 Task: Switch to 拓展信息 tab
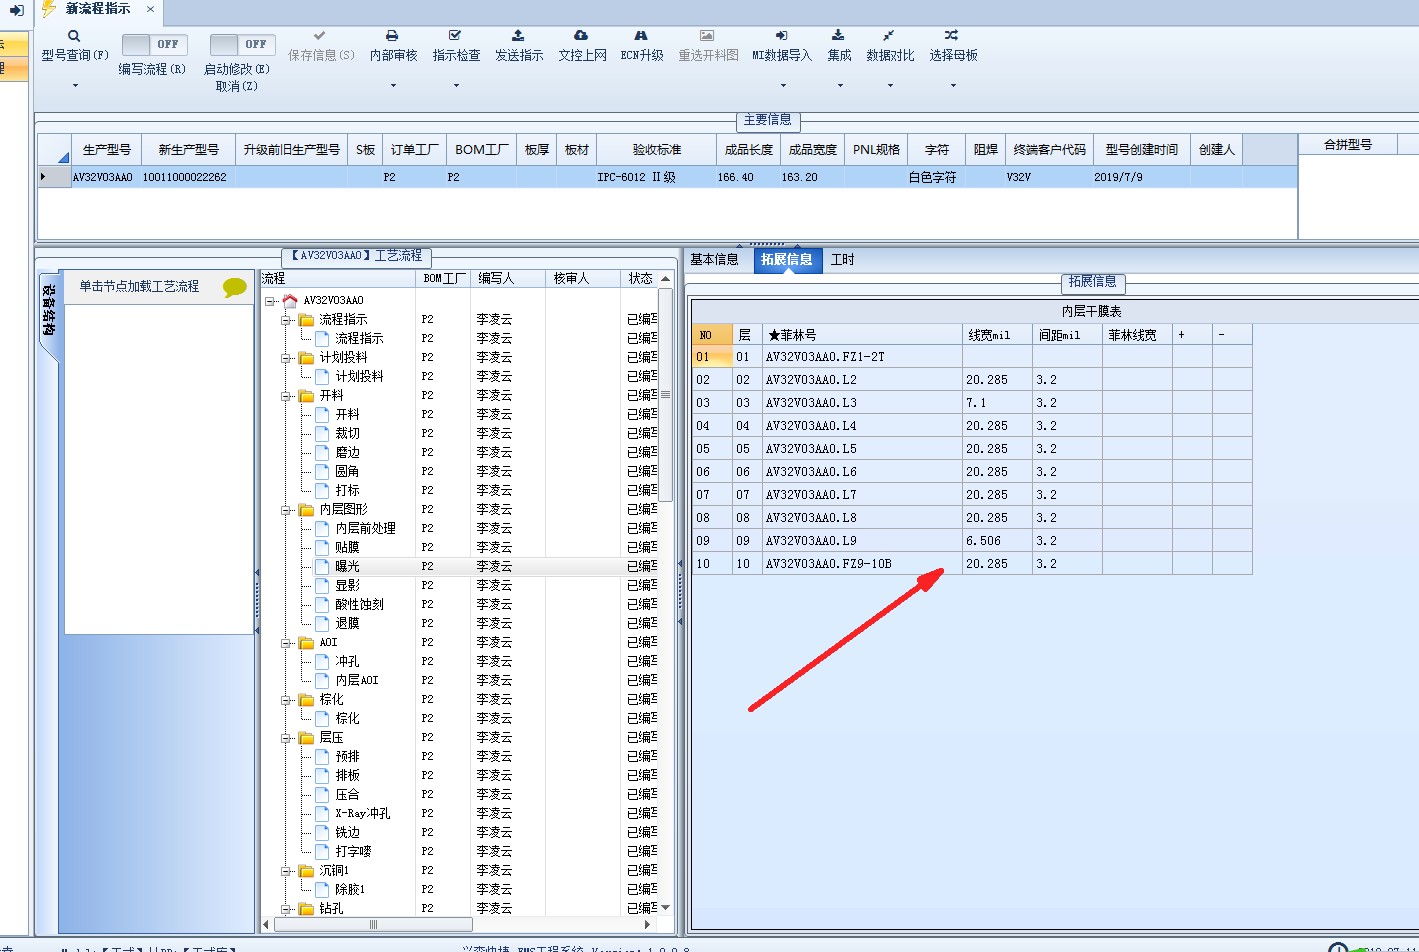point(787,260)
